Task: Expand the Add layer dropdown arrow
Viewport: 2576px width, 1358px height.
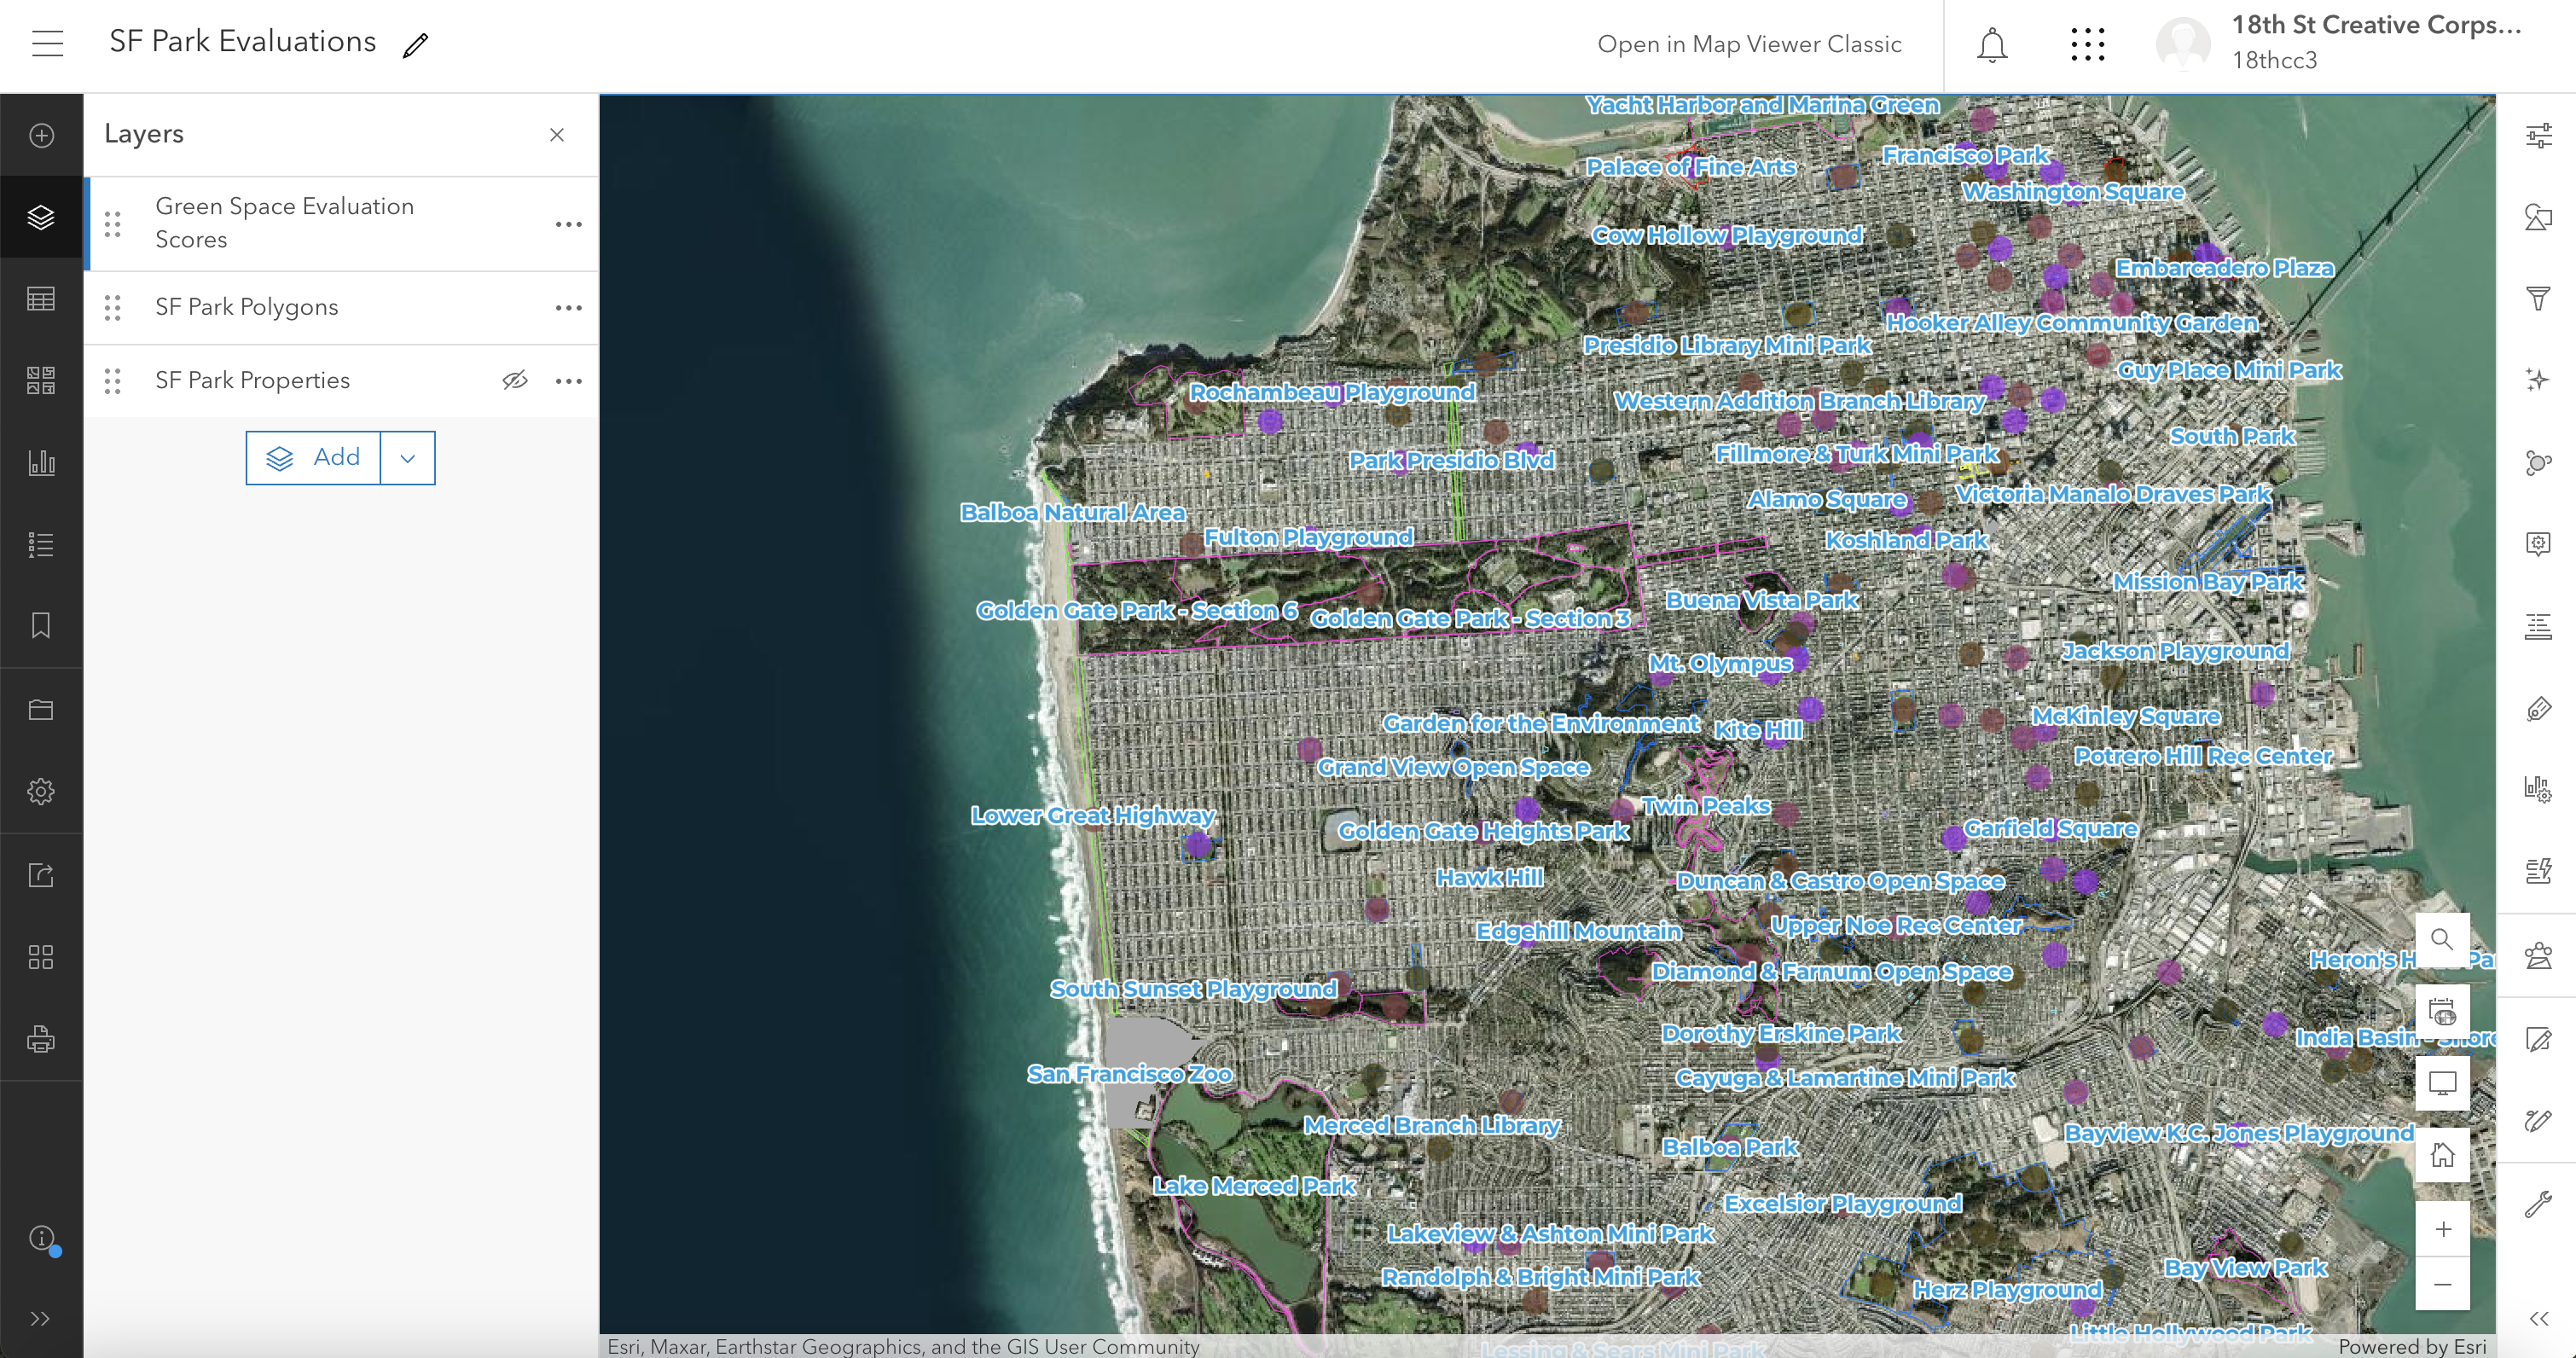Action: click(407, 458)
